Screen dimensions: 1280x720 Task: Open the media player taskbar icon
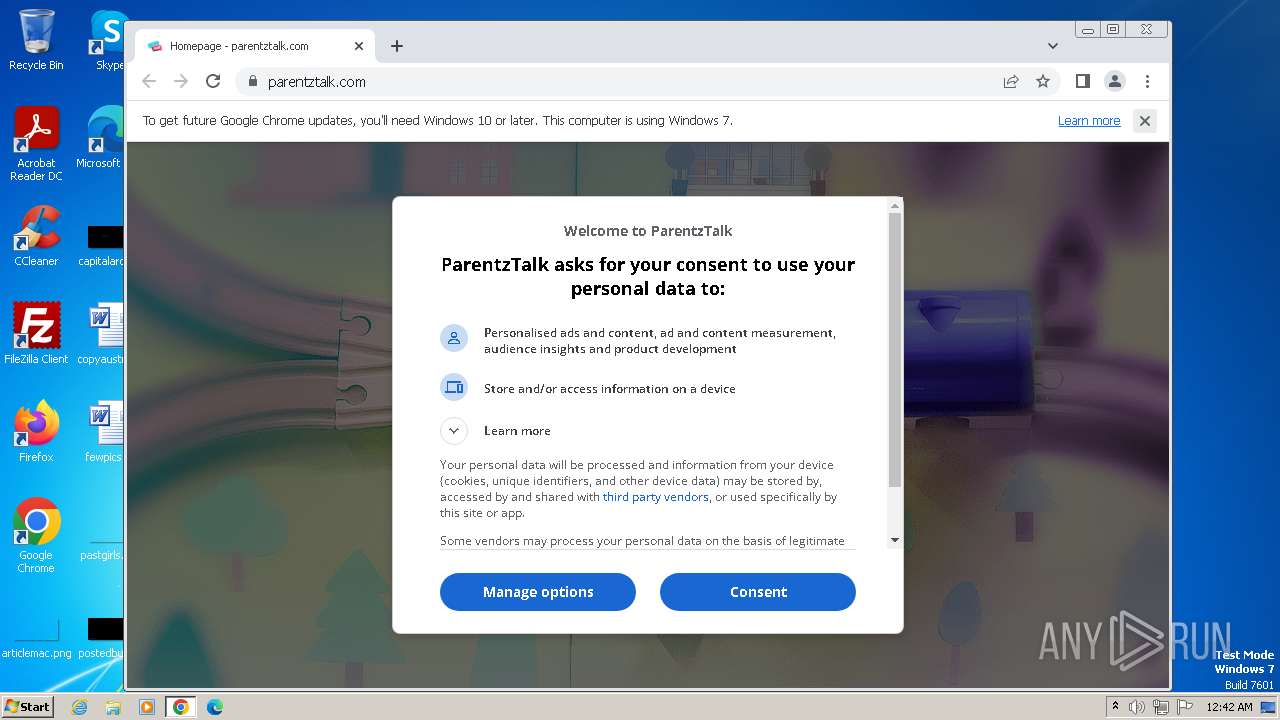(x=147, y=707)
